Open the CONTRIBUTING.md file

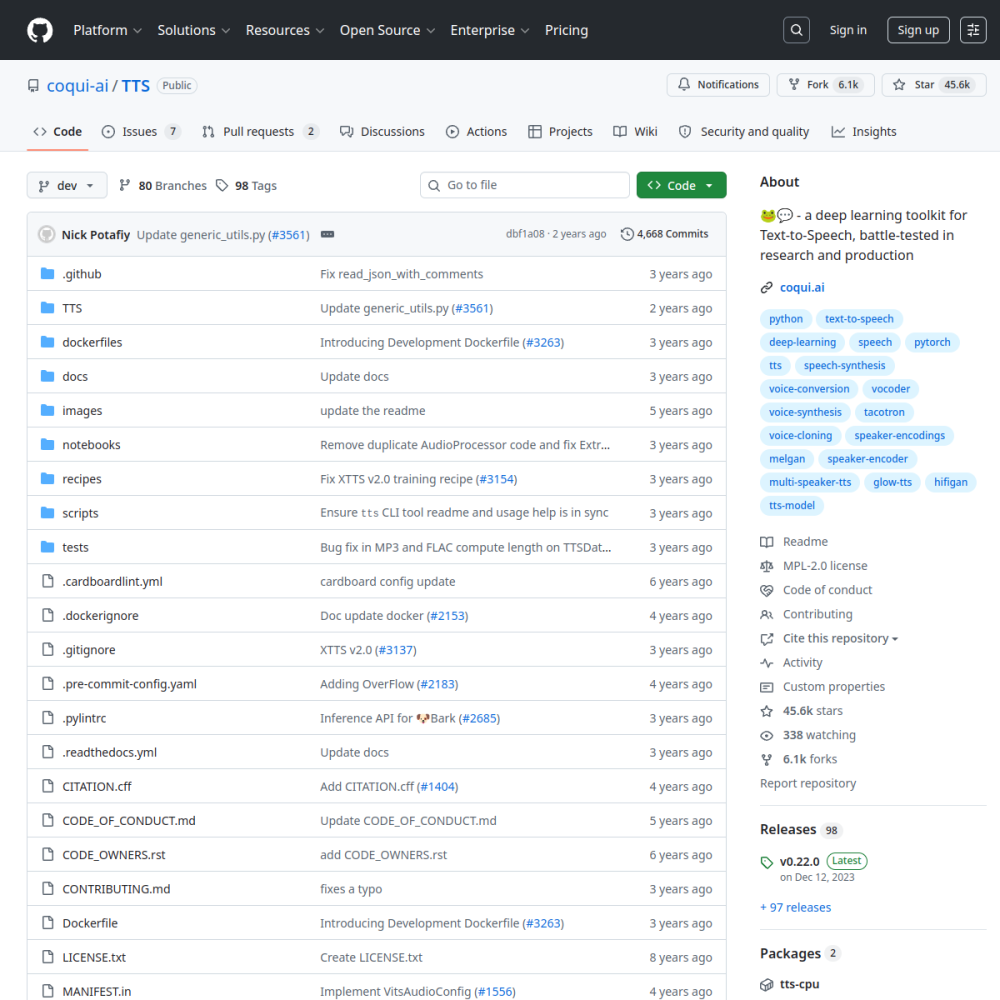click(116, 889)
